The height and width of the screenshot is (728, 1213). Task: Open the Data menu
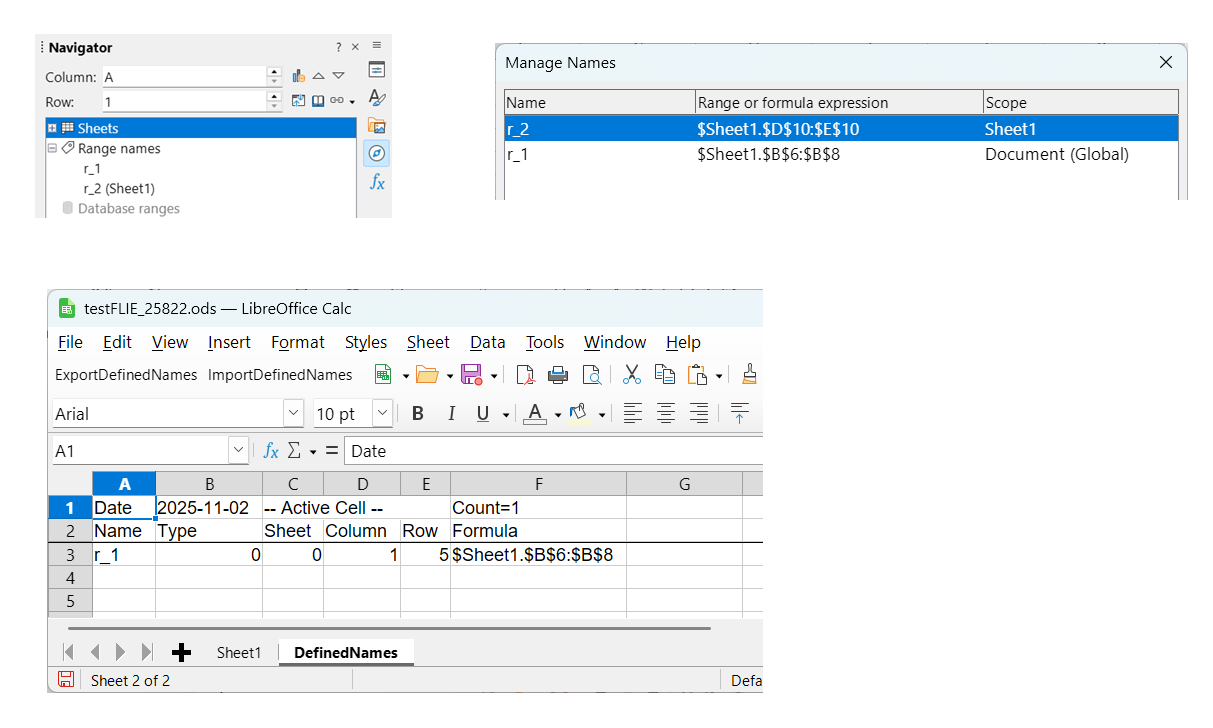pyautogui.click(x=487, y=342)
